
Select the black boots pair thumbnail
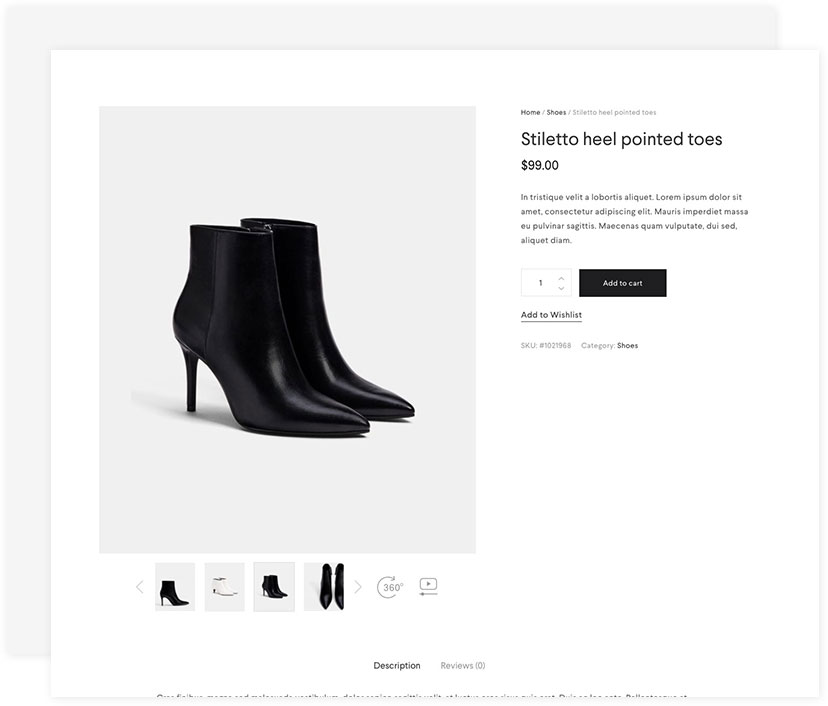pos(274,587)
